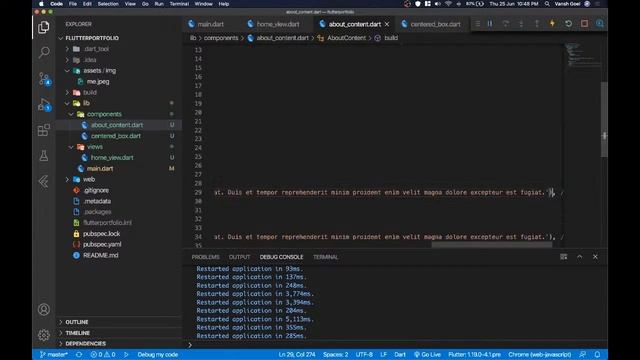The image size is (640, 360).
Task: Select the Debug Console tab
Action: [281, 257]
